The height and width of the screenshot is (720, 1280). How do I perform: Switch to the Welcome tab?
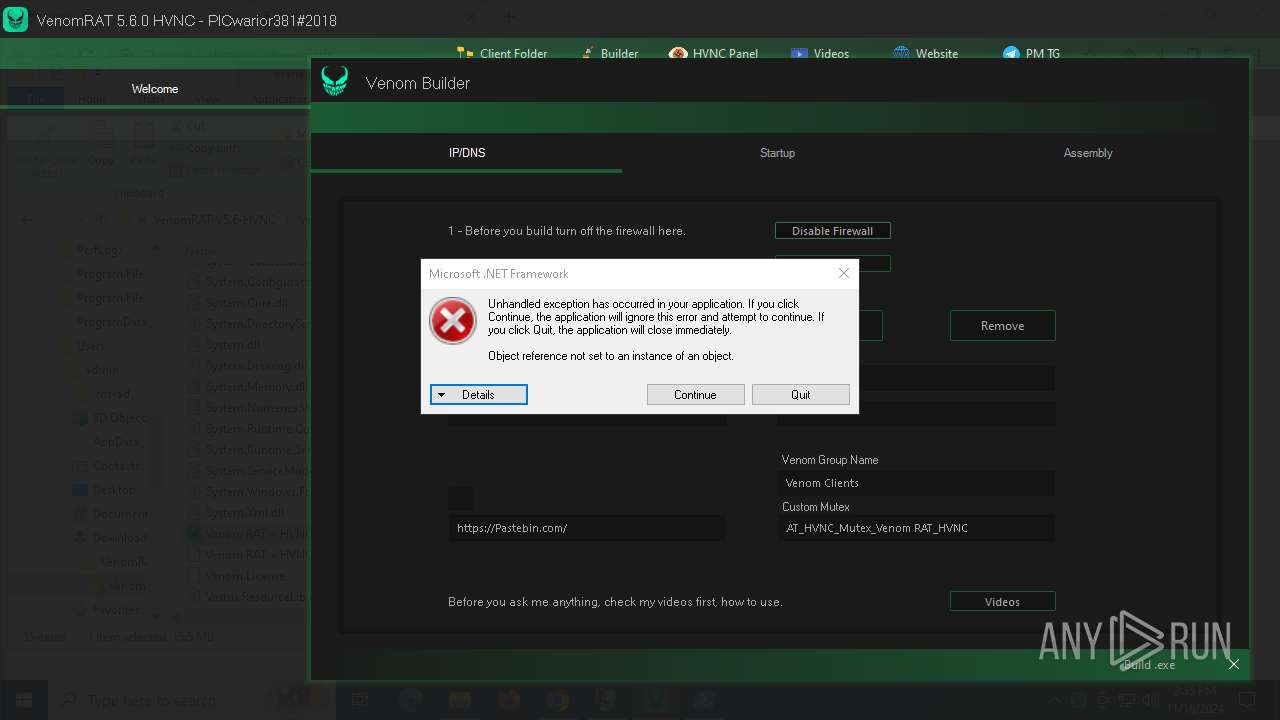click(155, 89)
